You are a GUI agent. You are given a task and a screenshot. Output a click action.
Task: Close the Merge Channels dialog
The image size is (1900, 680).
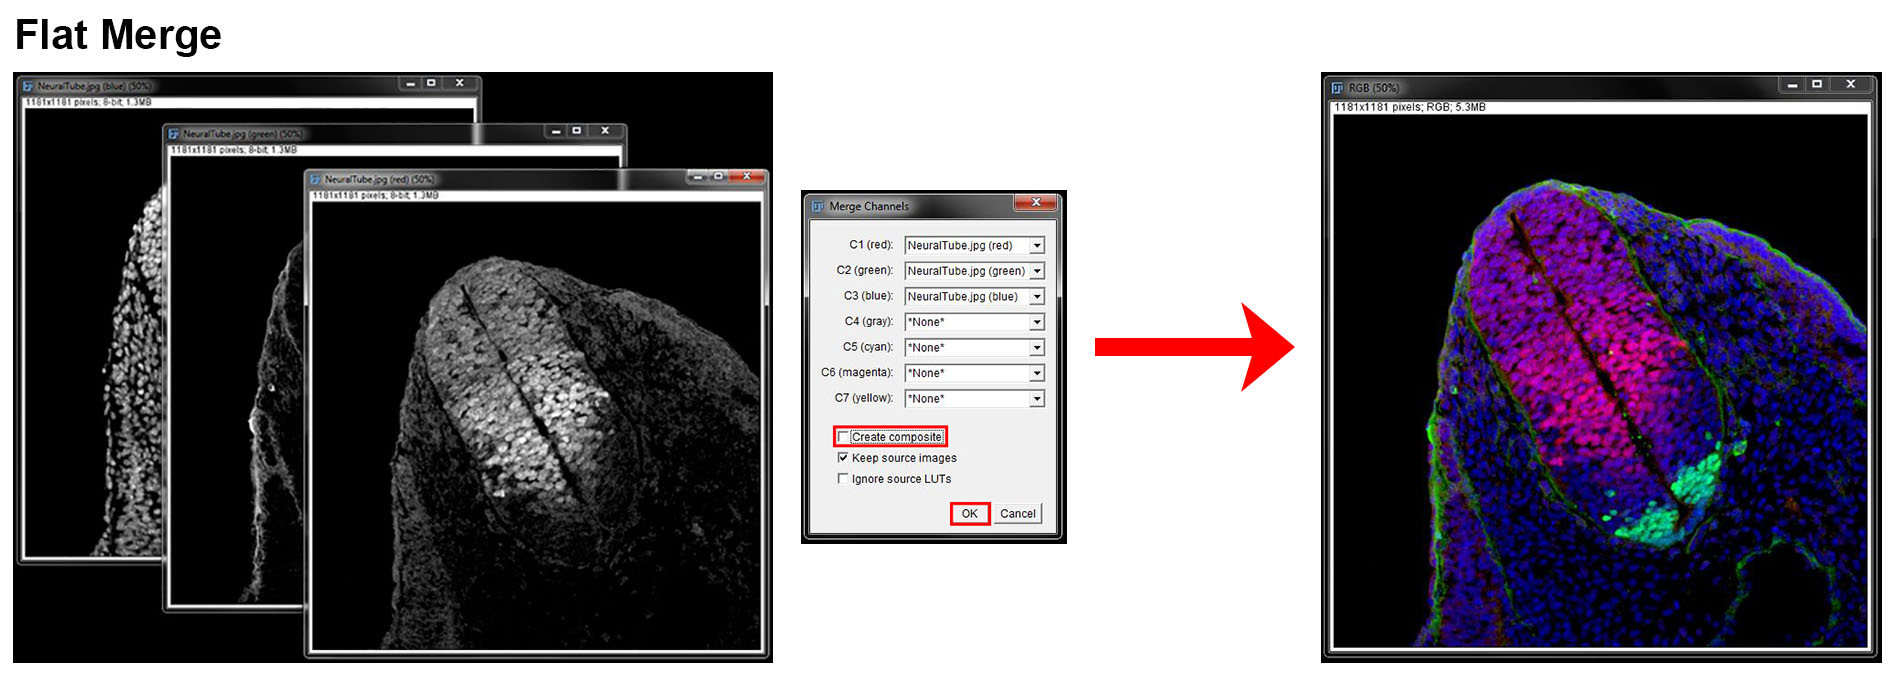click(x=1036, y=203)
